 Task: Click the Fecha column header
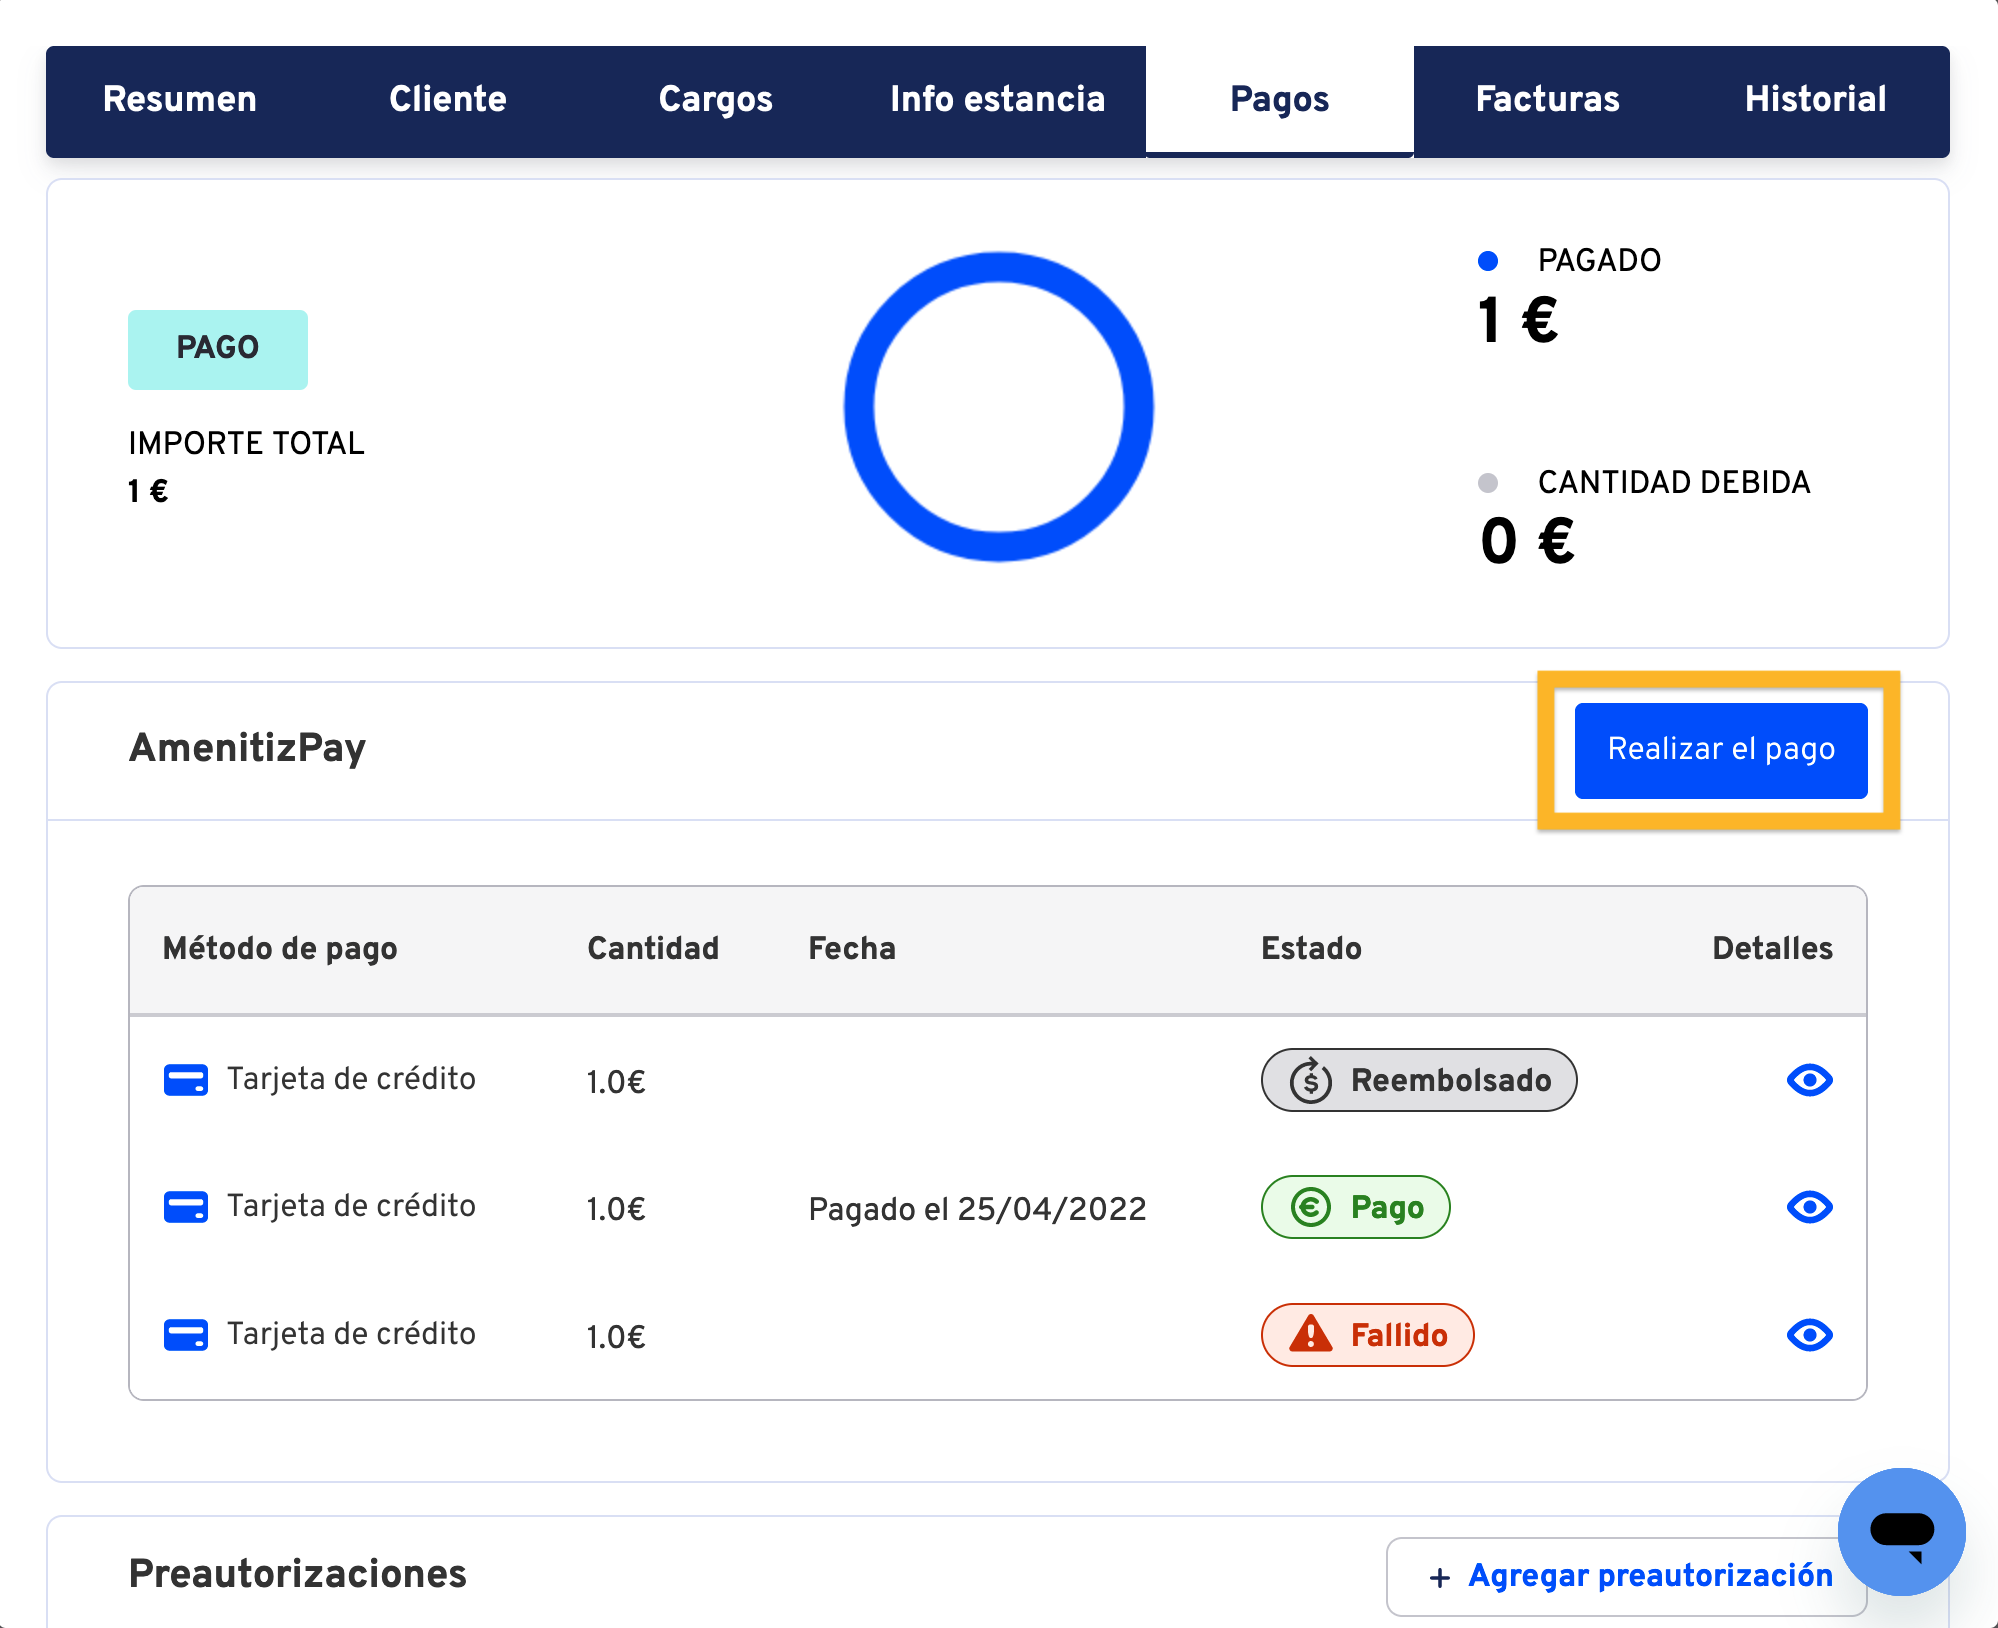point(852,948)
